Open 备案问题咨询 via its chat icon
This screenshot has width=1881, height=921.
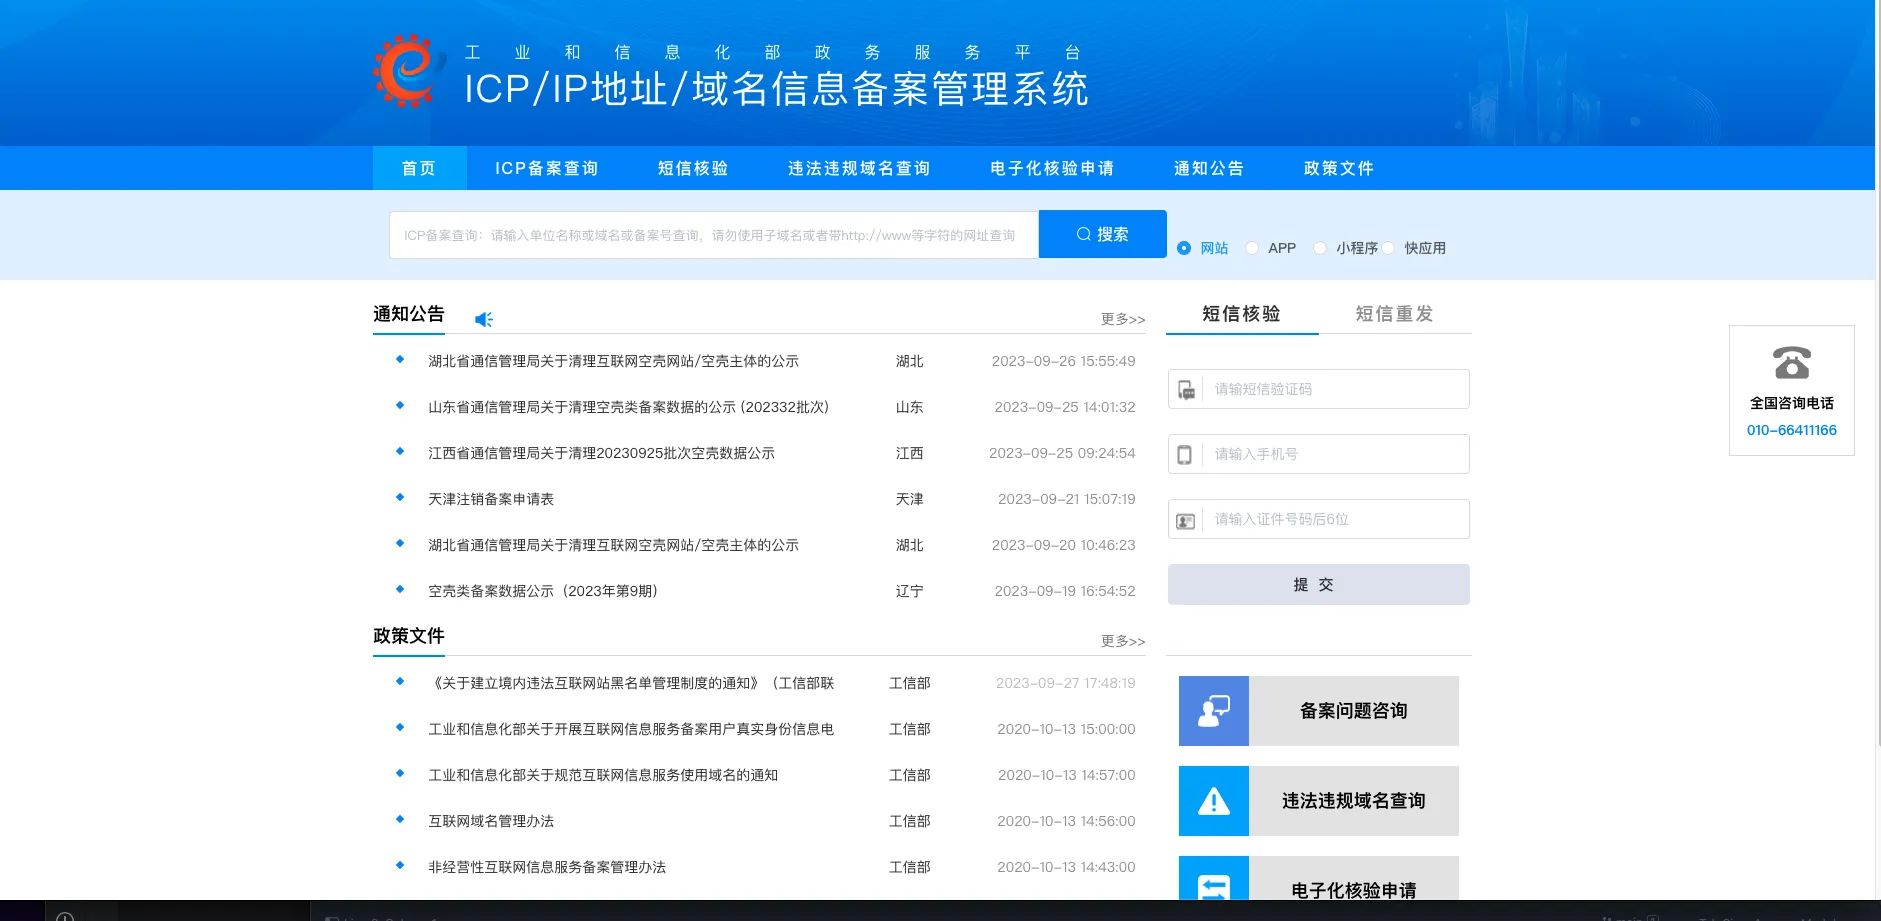click(1213, 710)
